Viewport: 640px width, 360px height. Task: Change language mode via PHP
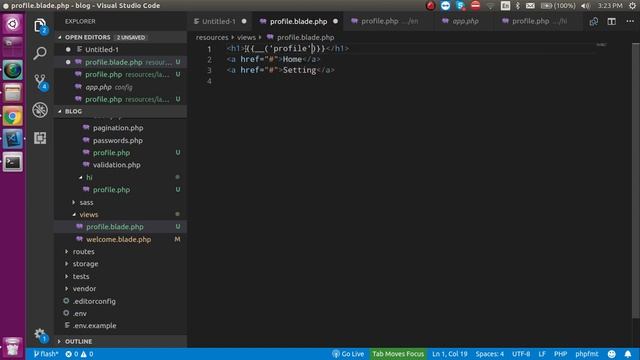[560, 354]
